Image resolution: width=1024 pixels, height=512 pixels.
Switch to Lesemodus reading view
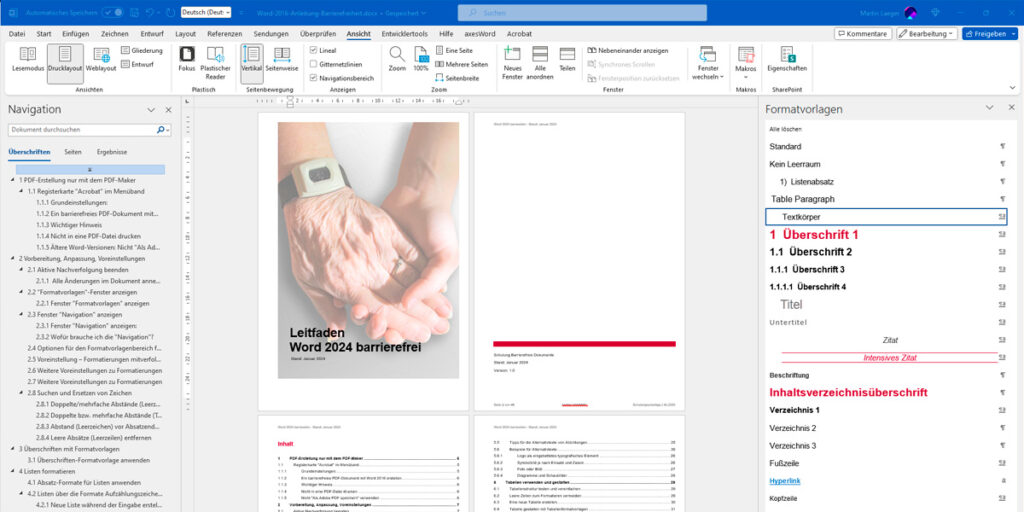click(27, 60)
